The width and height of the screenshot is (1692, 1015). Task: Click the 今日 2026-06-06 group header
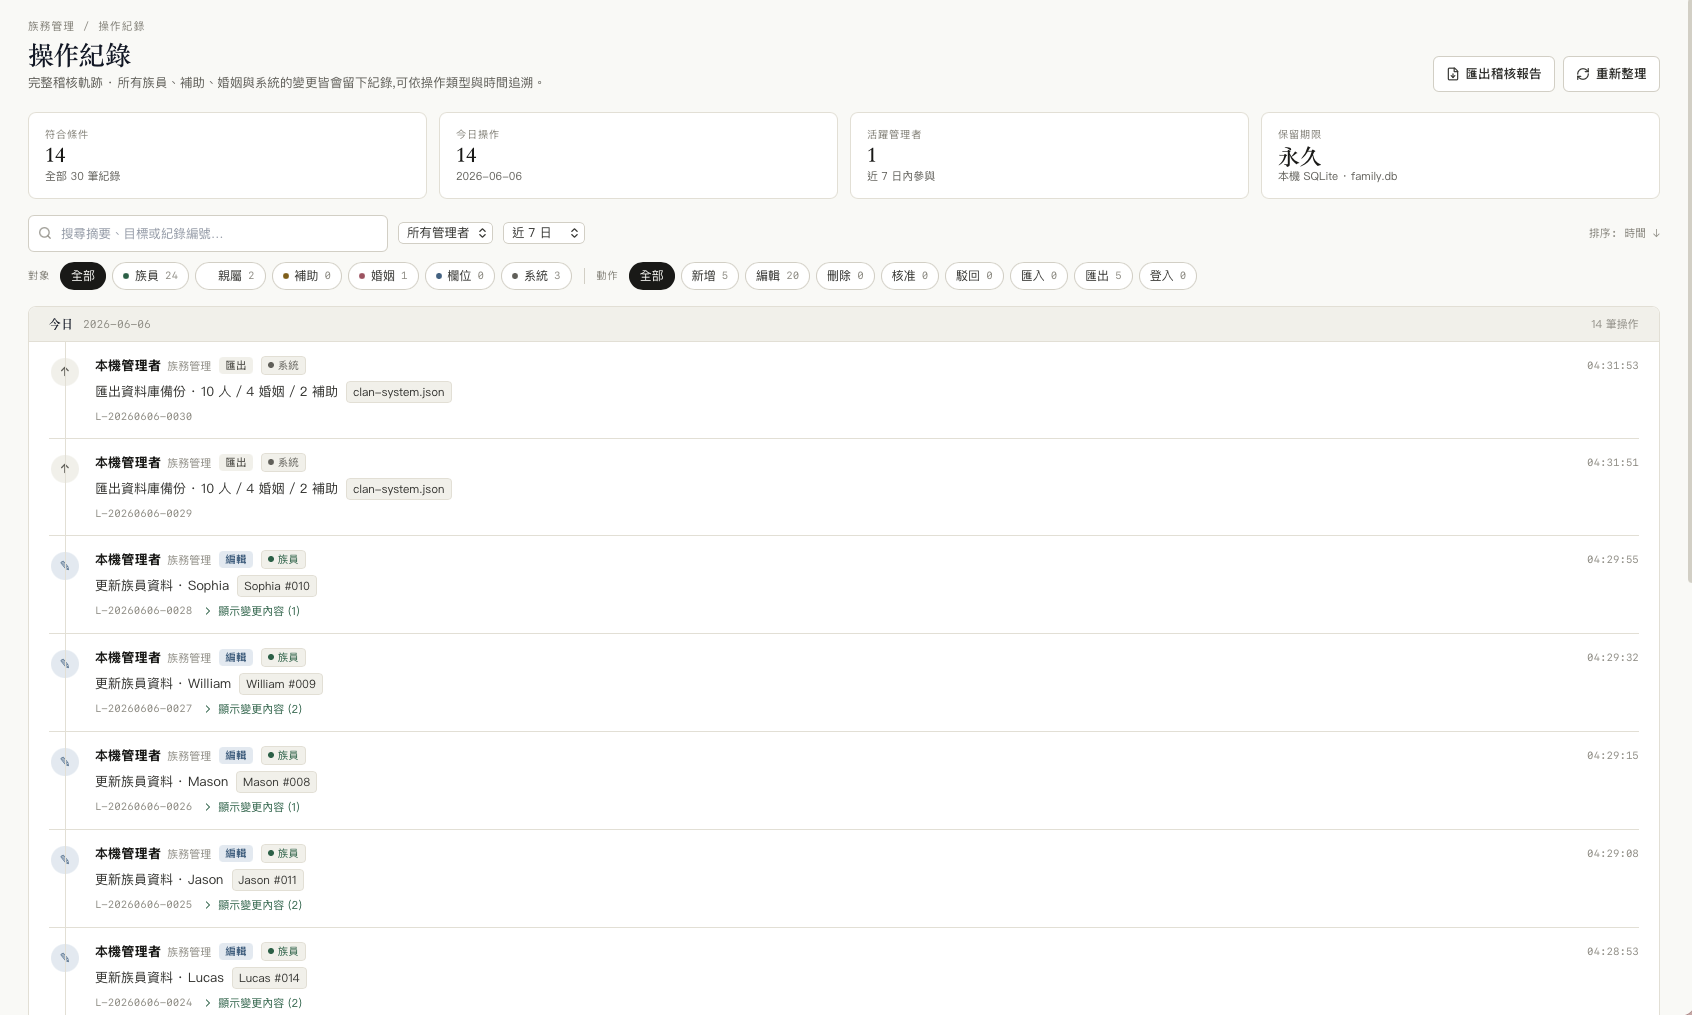pyautogui.click(x=844, y=324)
